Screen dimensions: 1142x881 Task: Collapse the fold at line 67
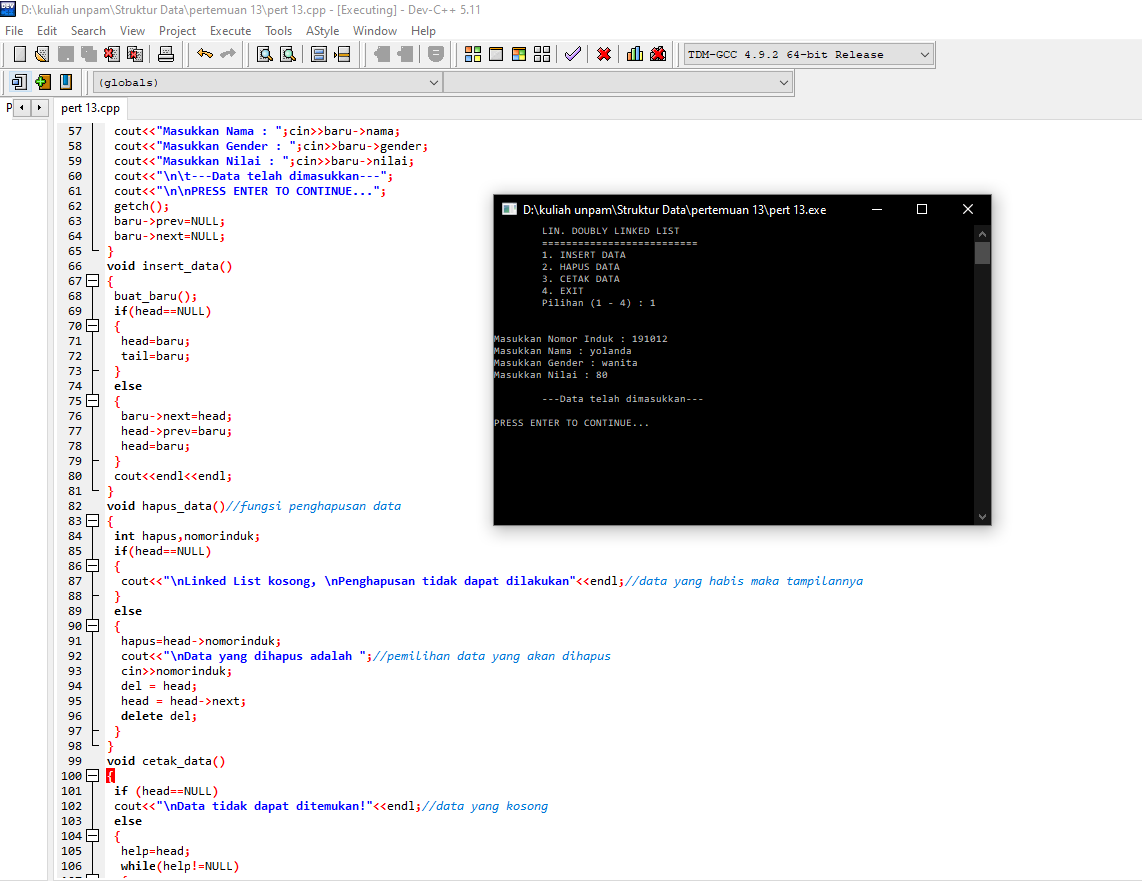point(92,280)
